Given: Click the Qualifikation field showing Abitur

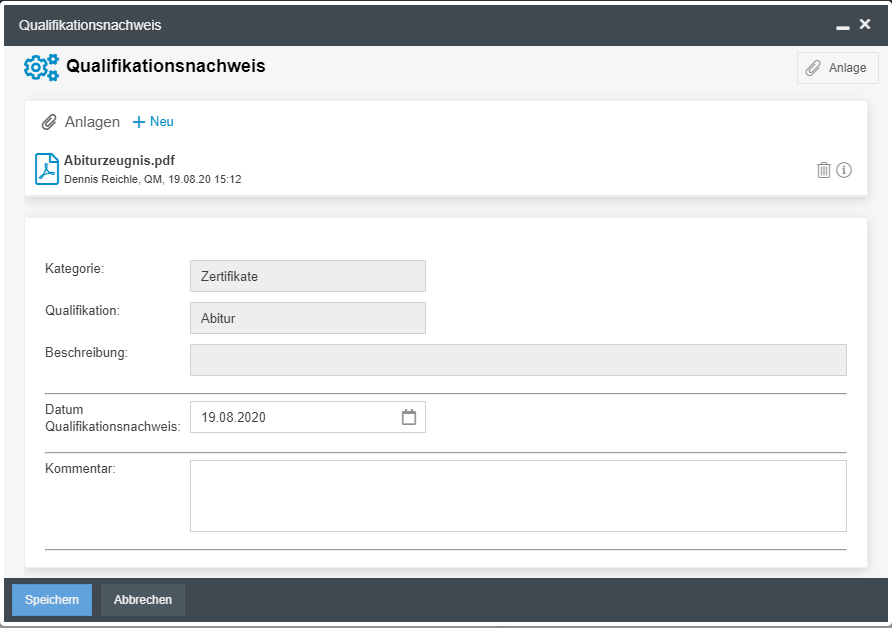Looking at the screenshot, I should click(x=307, y=318).
